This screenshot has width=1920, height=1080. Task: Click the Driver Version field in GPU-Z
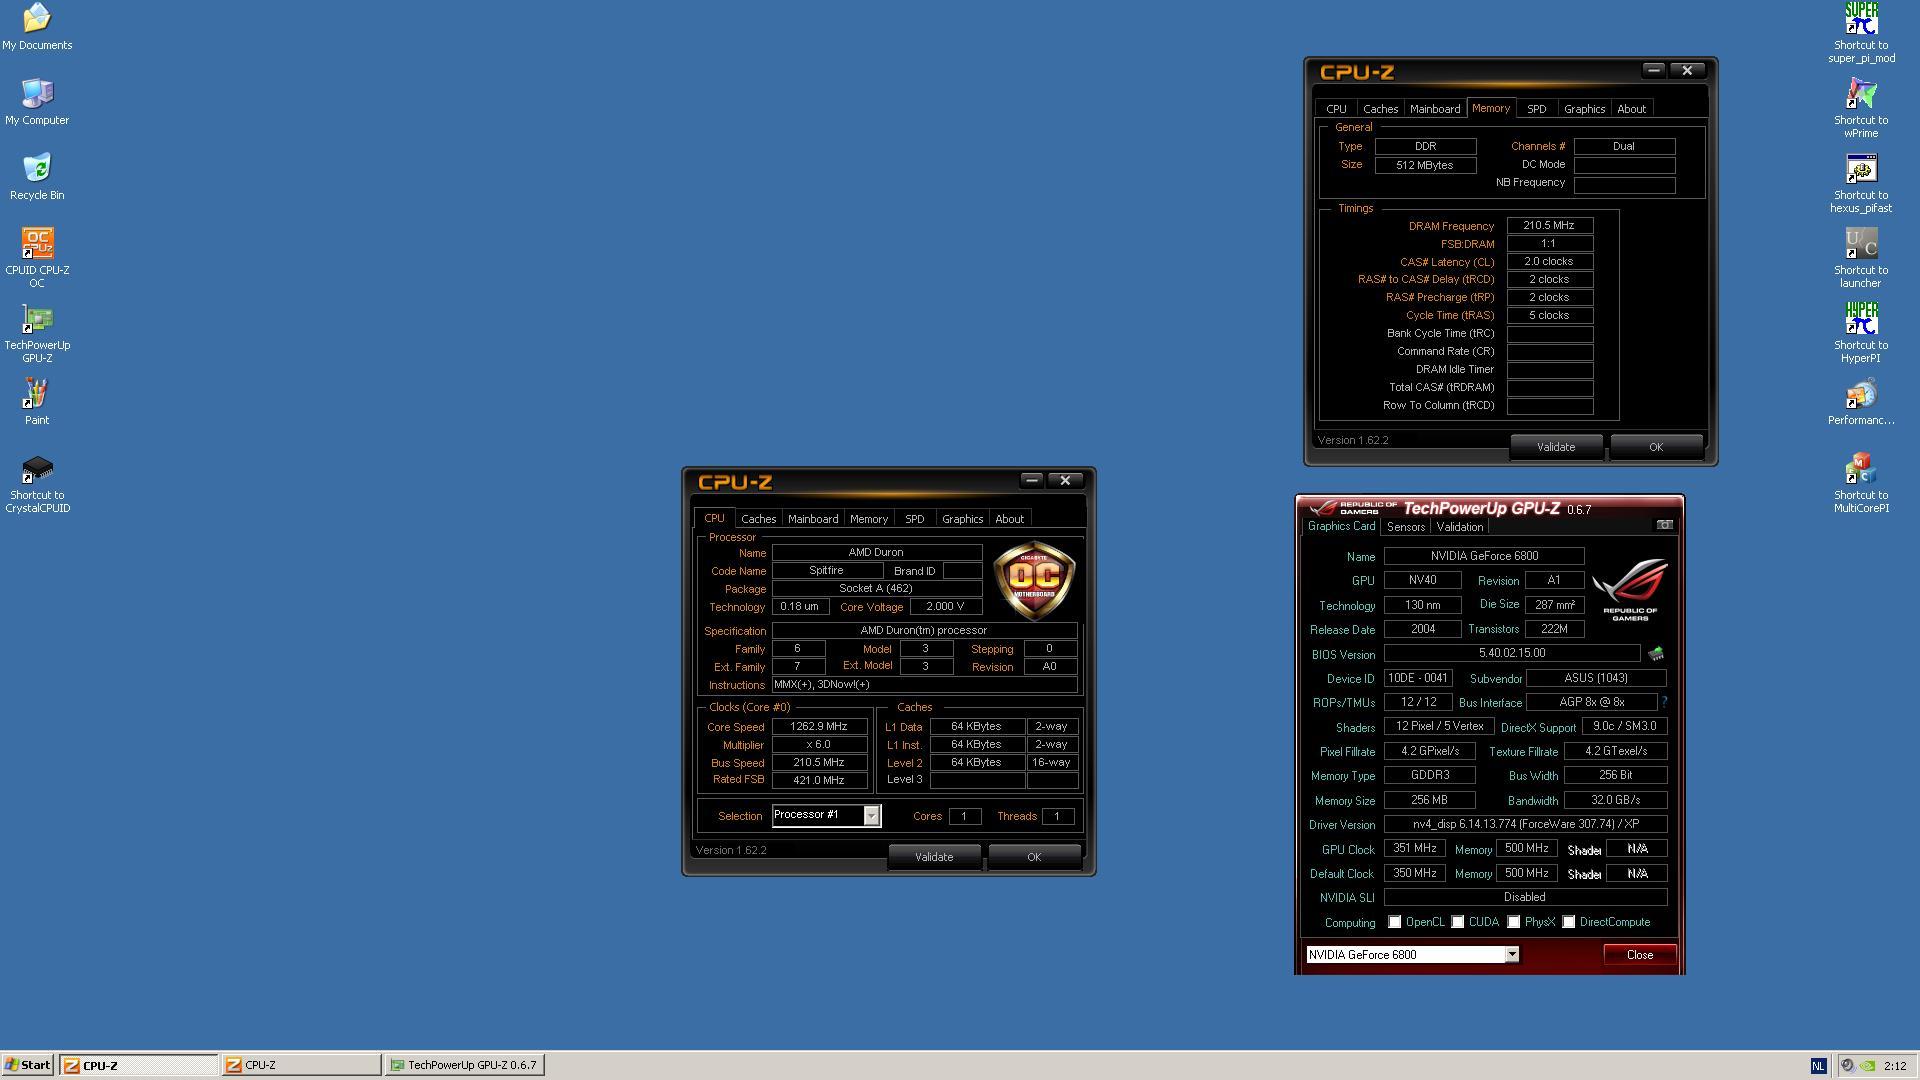click(x=1525, y=824)
